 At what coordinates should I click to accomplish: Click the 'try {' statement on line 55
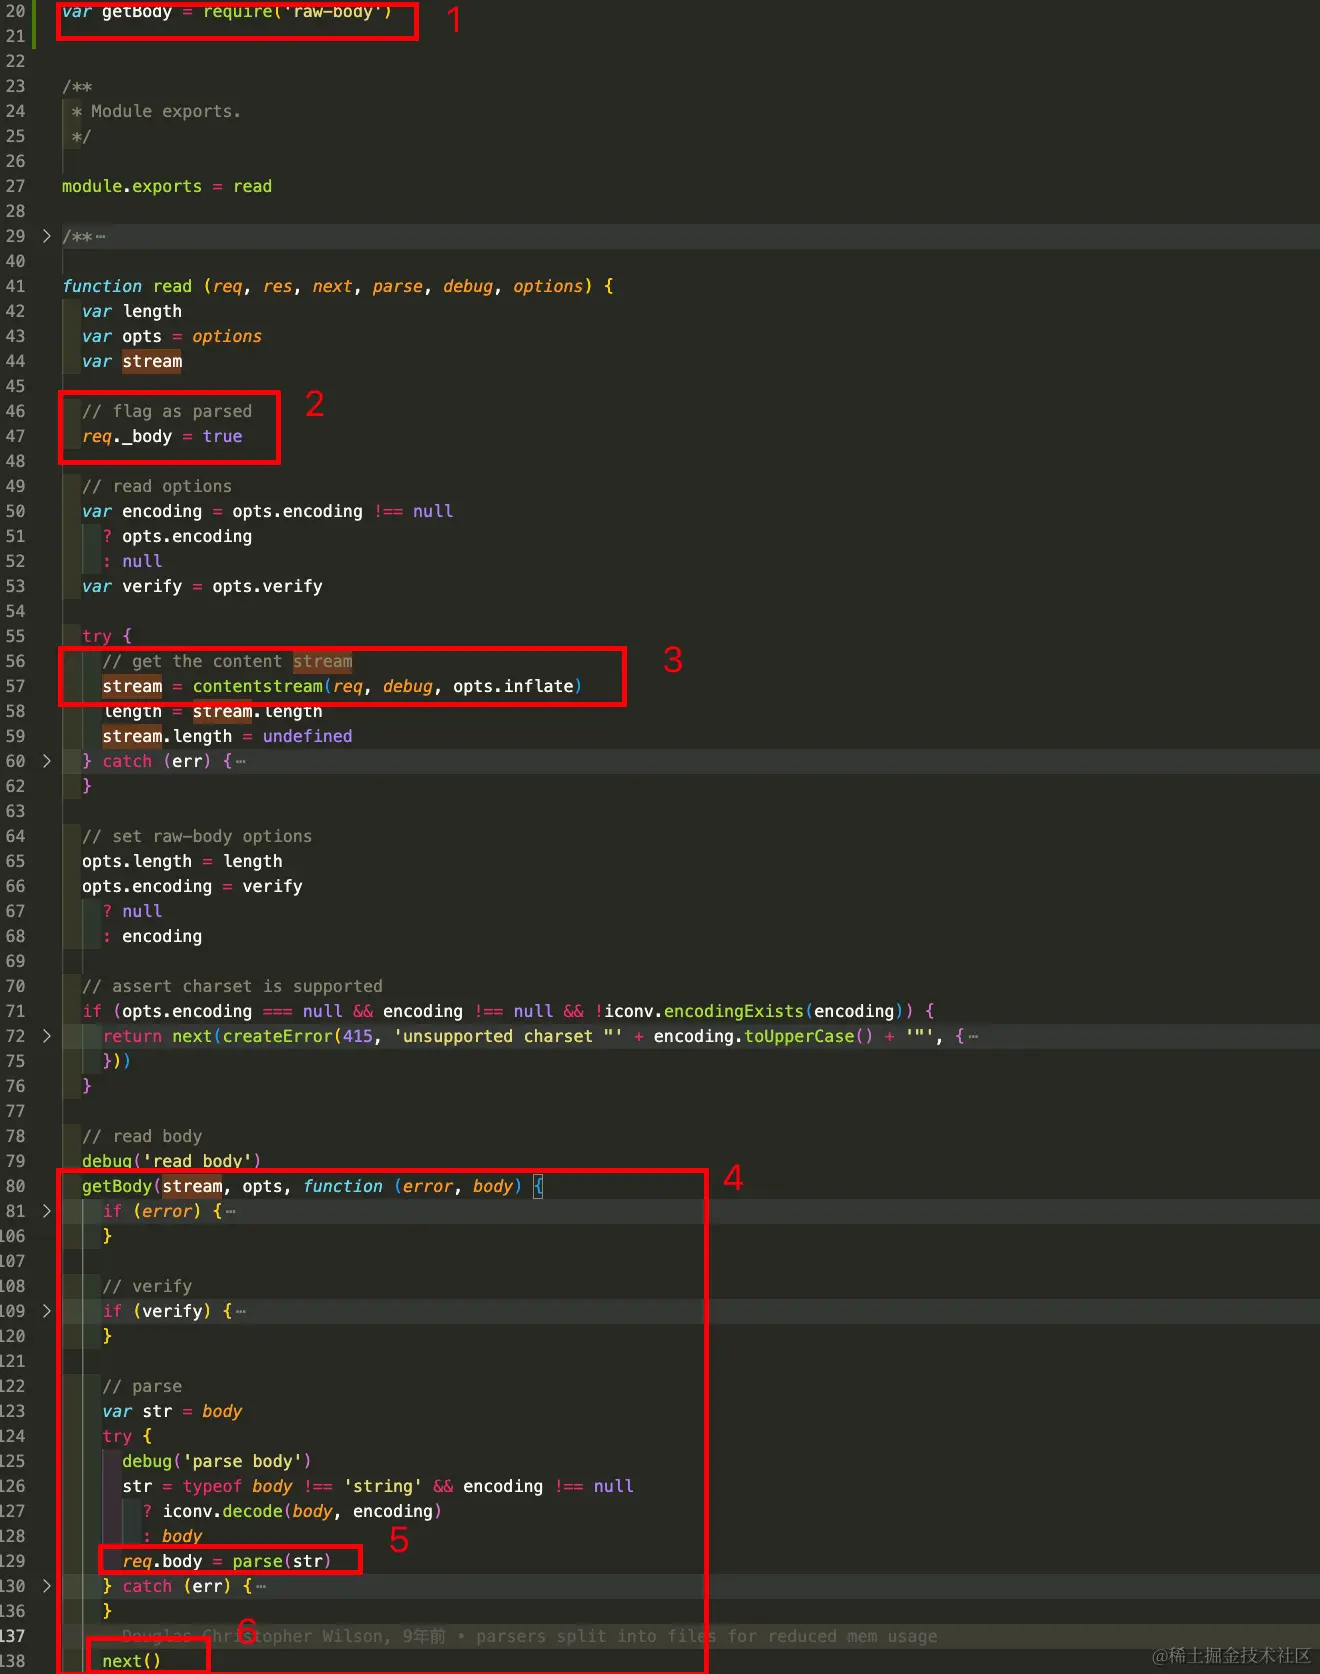tap(107, 636)
